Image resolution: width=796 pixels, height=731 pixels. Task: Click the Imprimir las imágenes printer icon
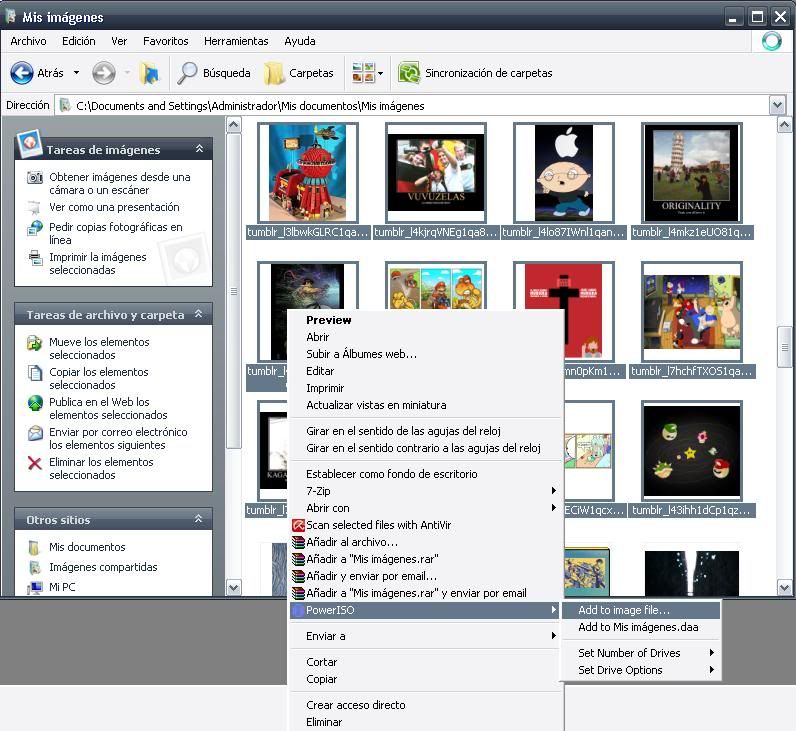coord(35,258)
